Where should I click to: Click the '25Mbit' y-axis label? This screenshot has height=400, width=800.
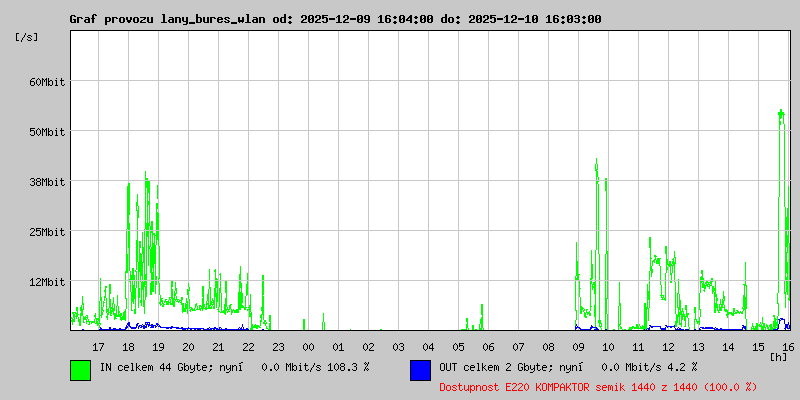(x=47, y=232)
